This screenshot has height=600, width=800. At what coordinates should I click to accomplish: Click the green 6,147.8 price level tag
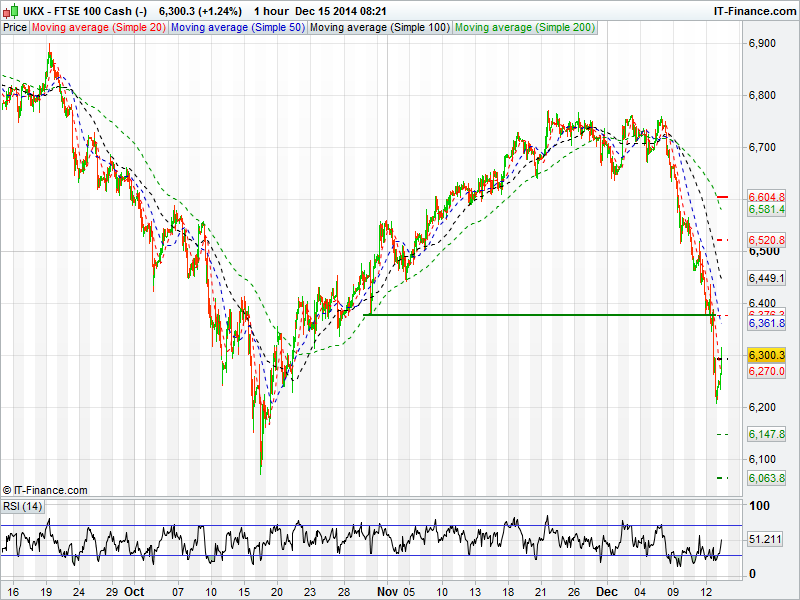pos(767,434)
